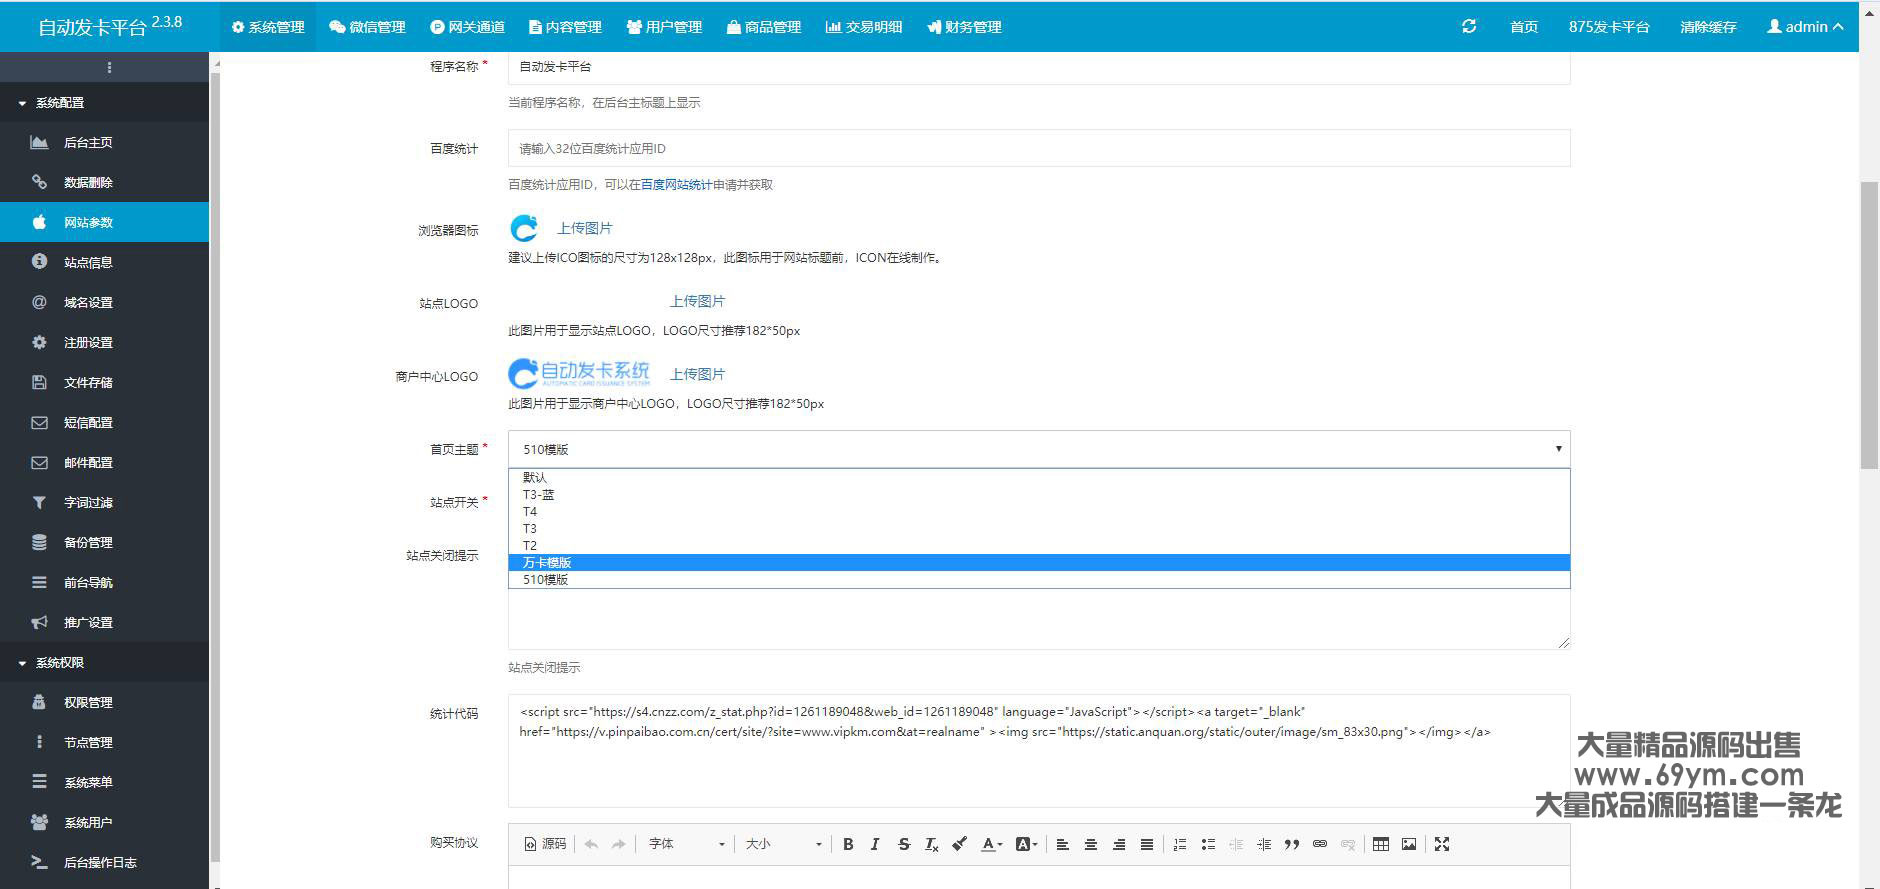Click 清除缓存 to clear cache

click(x=1708, y=27)
